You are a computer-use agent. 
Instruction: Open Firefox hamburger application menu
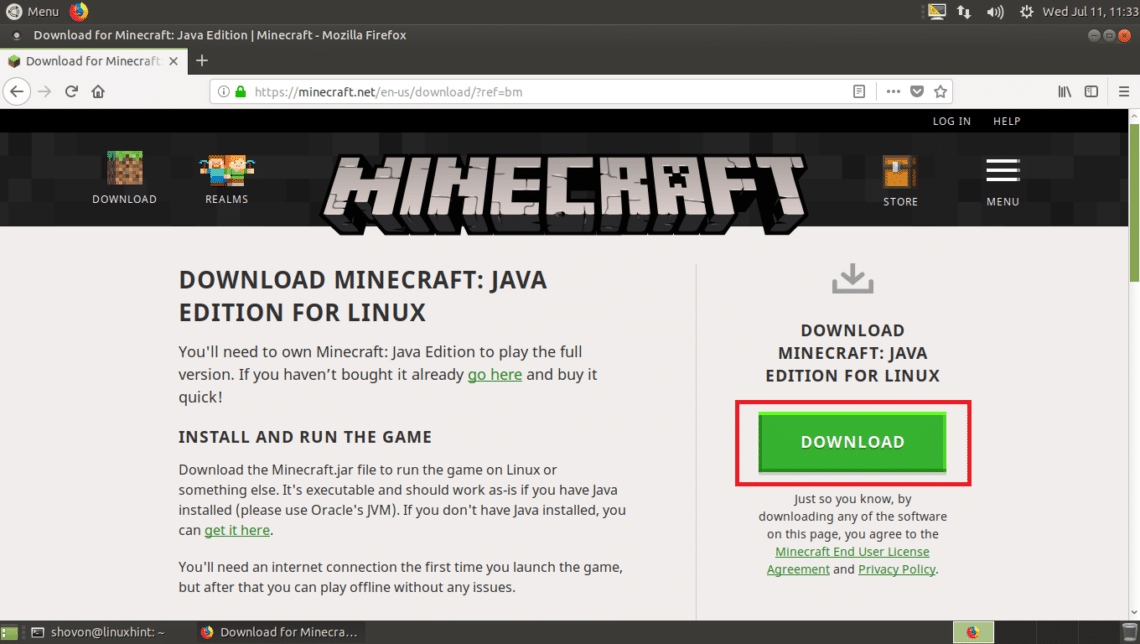[1124, 92]
